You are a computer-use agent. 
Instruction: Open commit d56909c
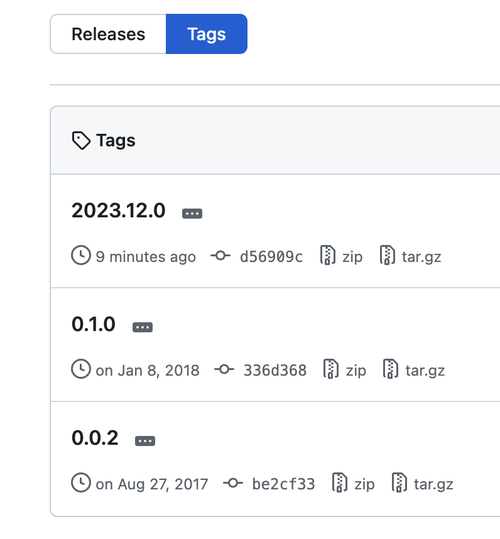coord(271,257)
